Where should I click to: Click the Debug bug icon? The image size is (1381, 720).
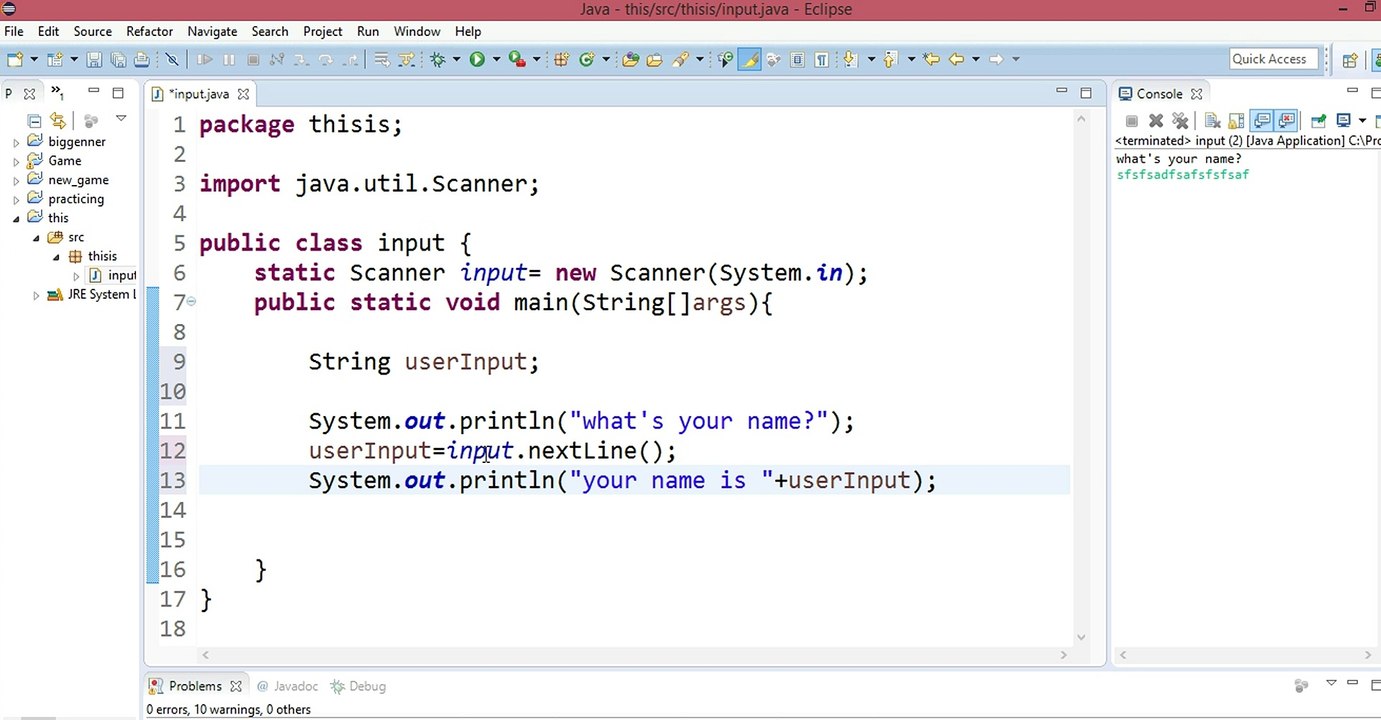pos(438,59)
